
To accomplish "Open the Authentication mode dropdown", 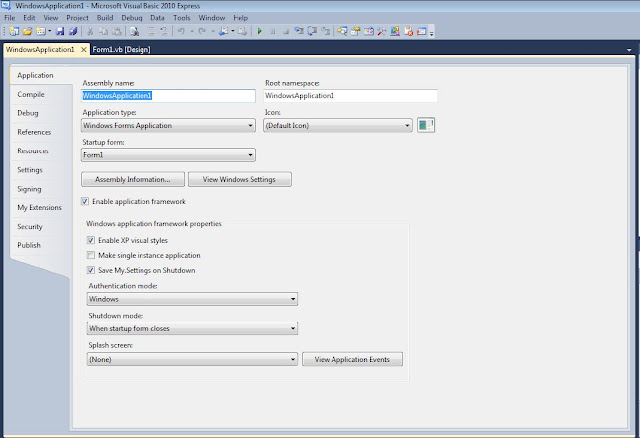I will click(x=192, y=299).
